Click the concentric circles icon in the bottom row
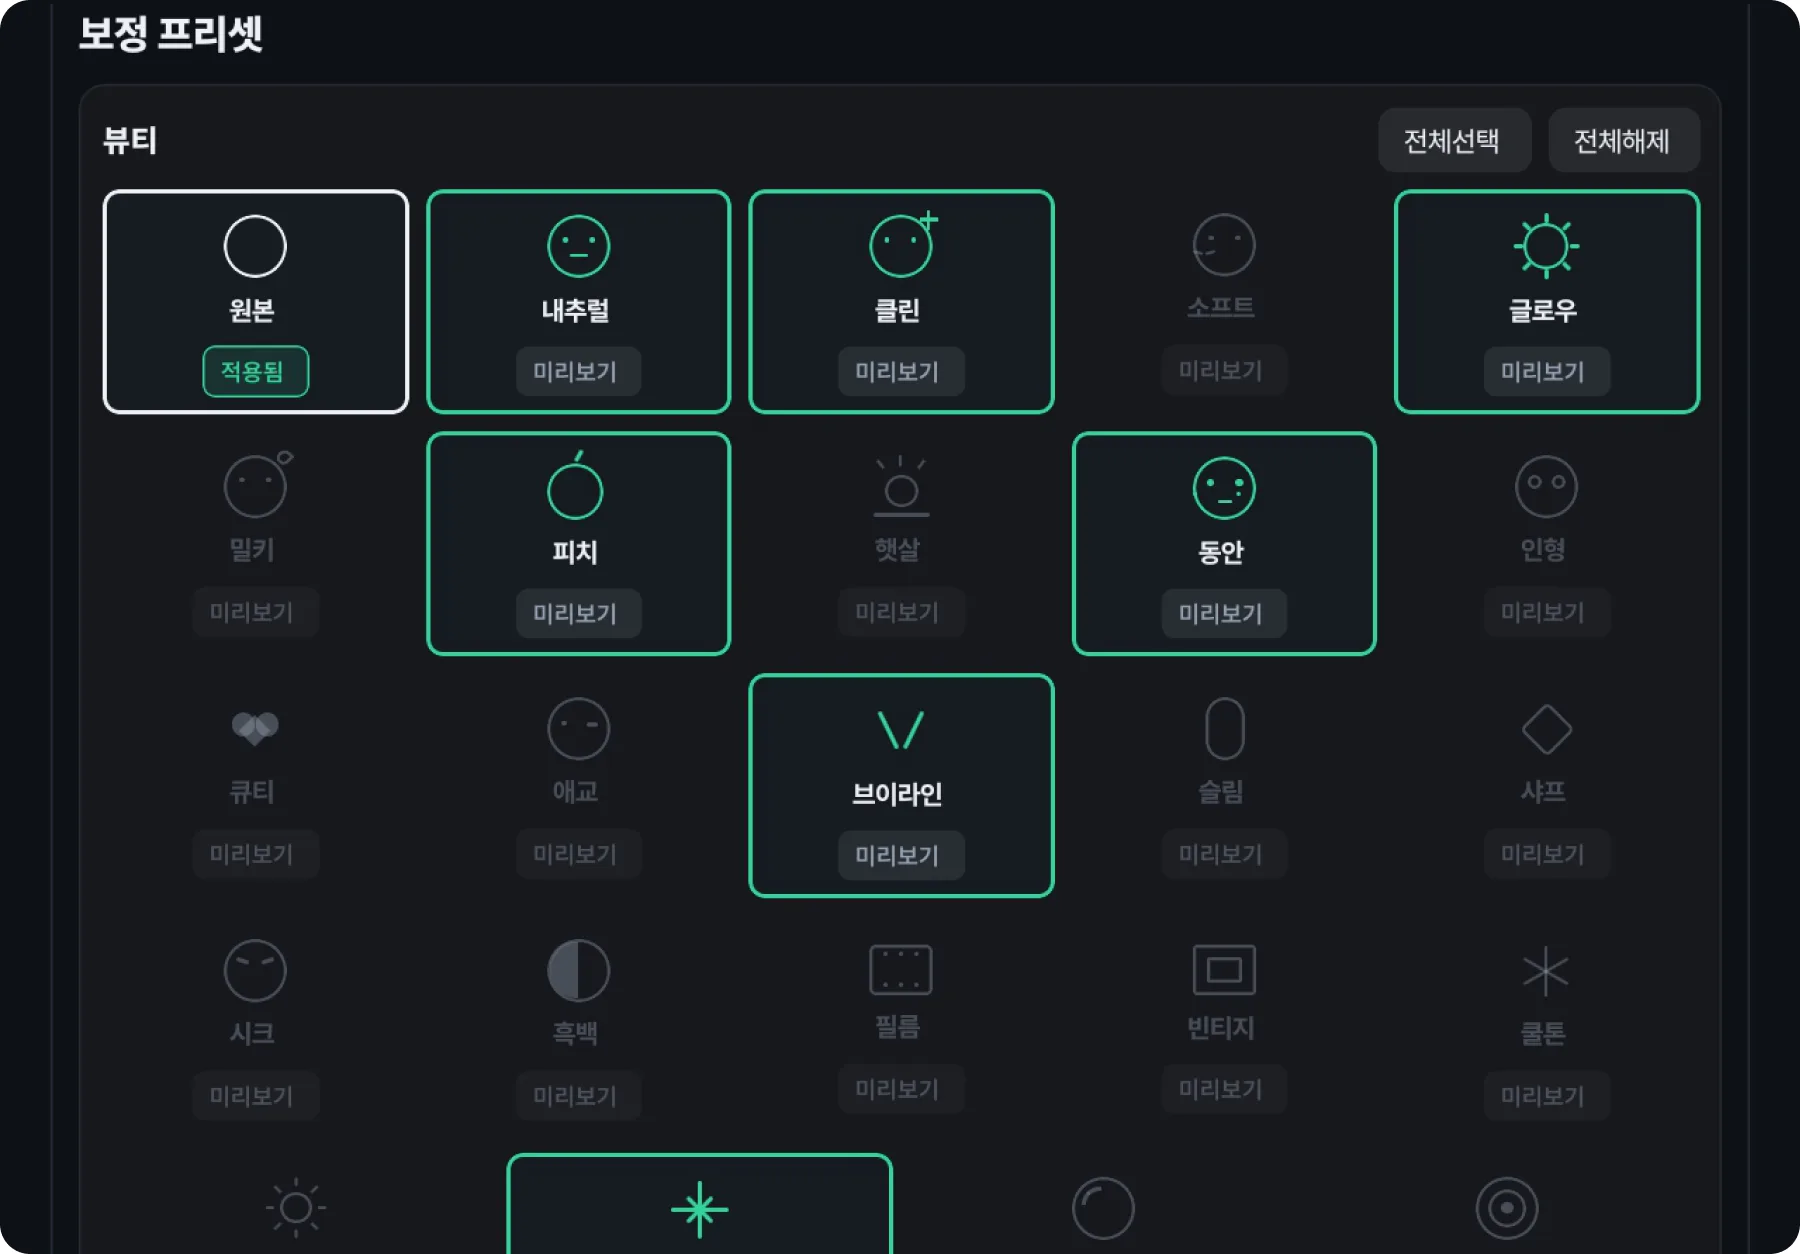1800x1254 pixels. (x=1506, y=1208)
